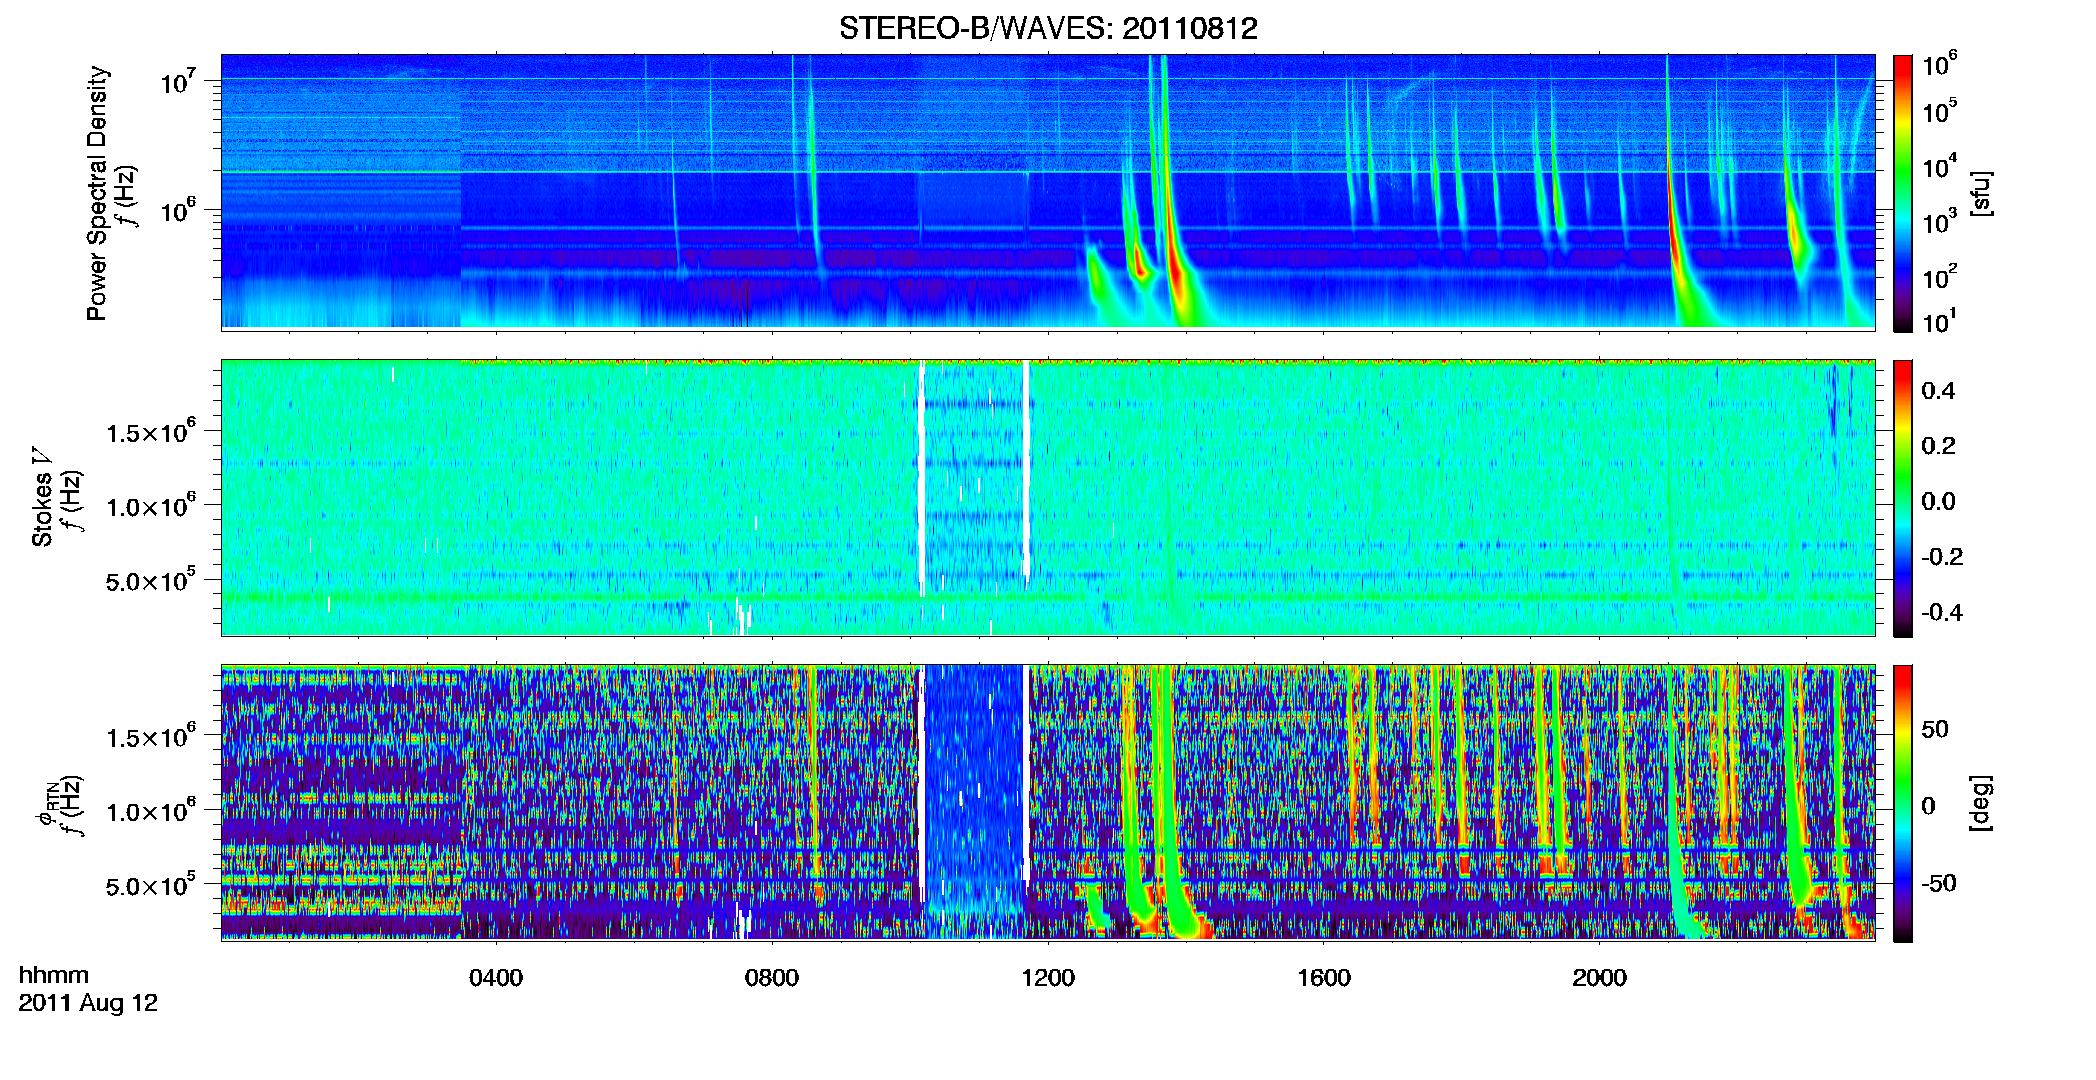Click the -0.4 value on Stokes colorbar

tap(1941, 612)
